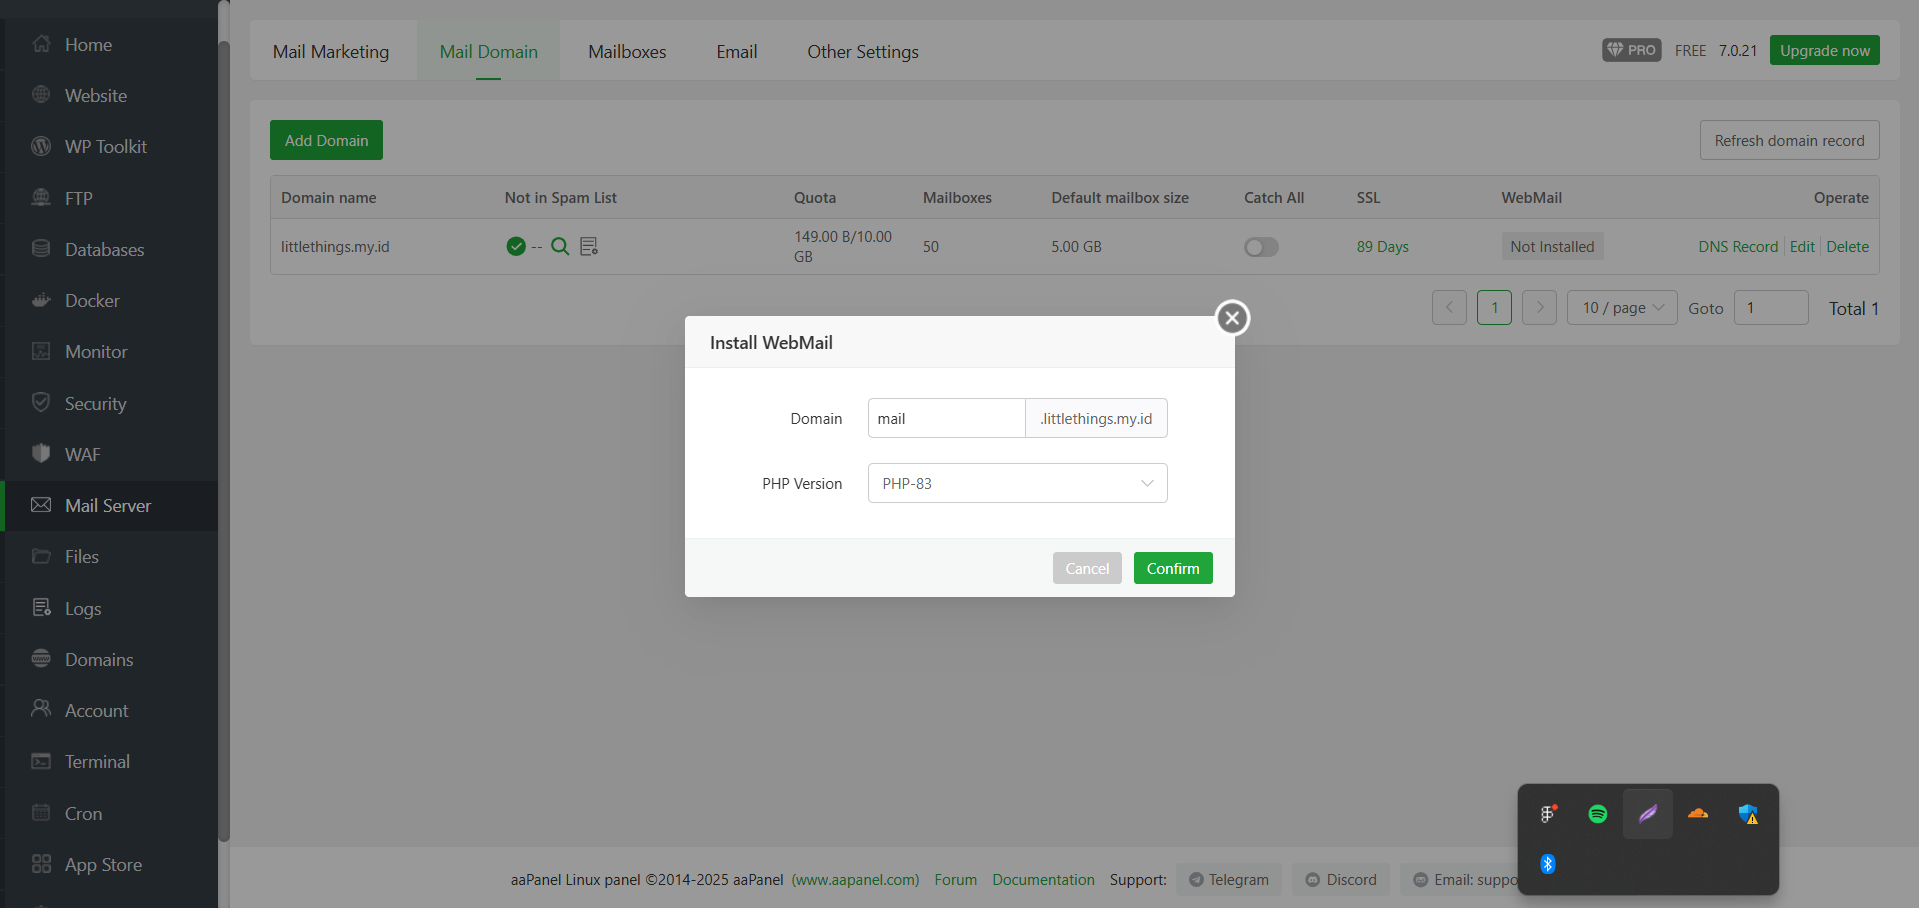1919x908 pixels.
Task: Click the magnifier spam-check icon for littlethings.my.id
Action: (x=560, y=246)
